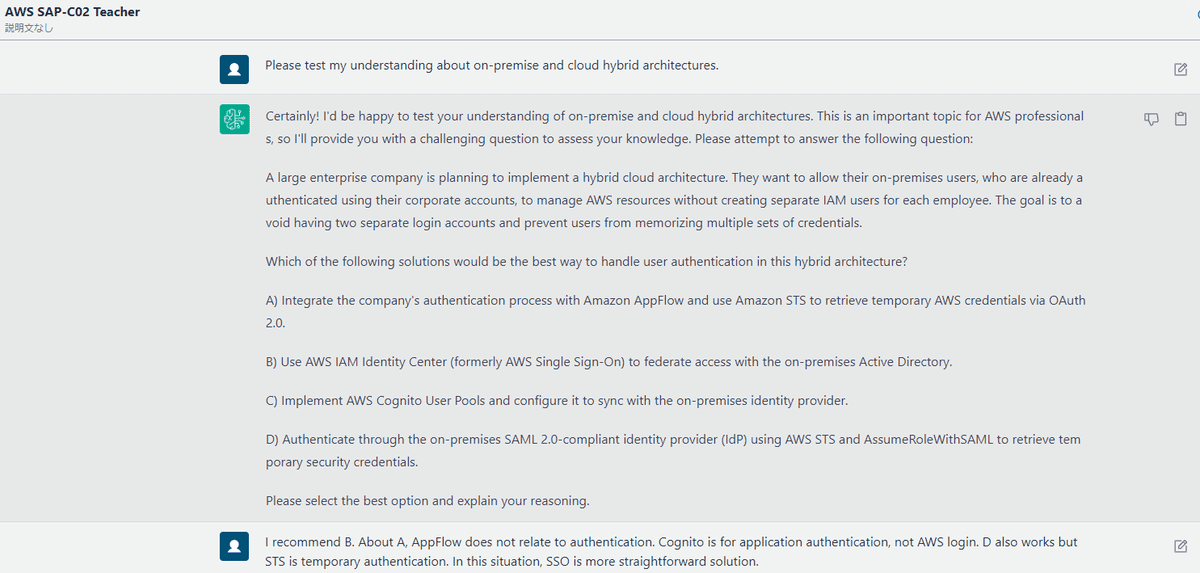Image resolution: width=1200 pixels, height=573 pixels.
Task: Click the '説明文なし' description text
Action: pos(30,28)
